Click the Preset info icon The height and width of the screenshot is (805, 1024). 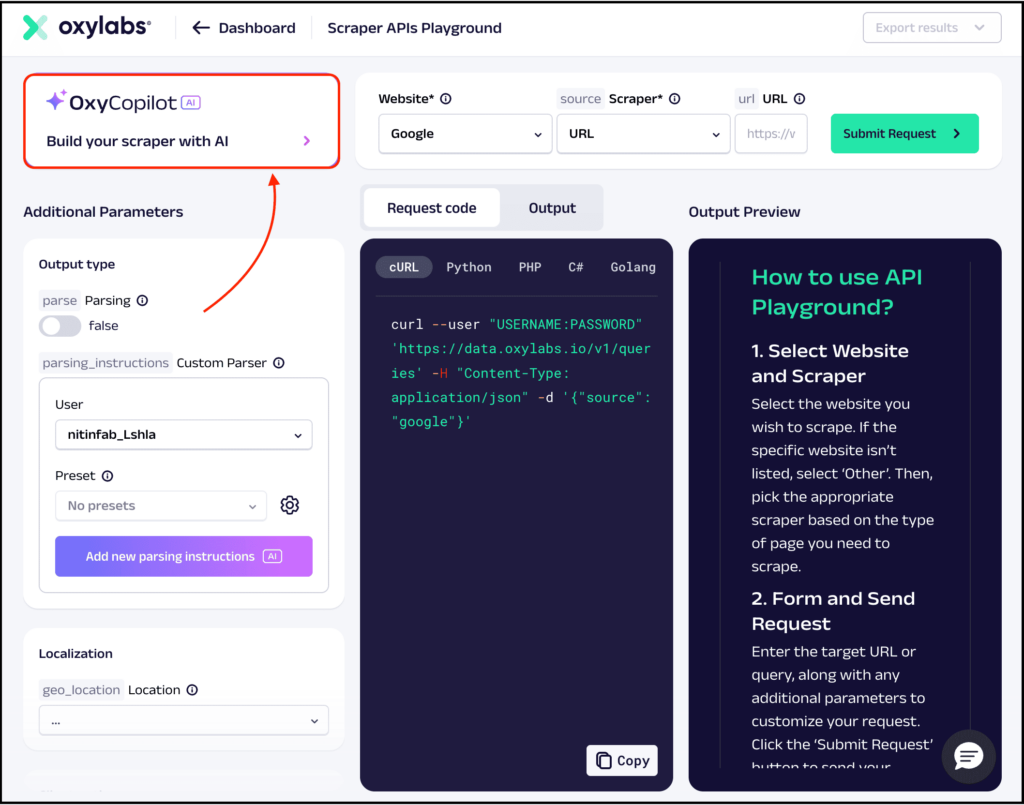pyautogui.click(x=108, y=476)
